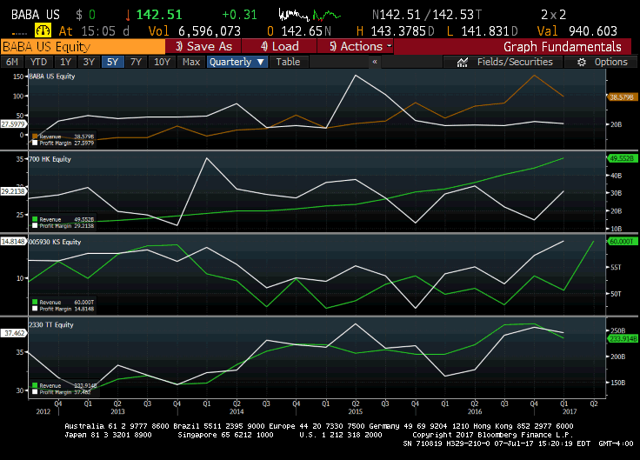This screenshot has width=640, height=460.
Task: Click the 142.51 last price
Action: [159, 15]
